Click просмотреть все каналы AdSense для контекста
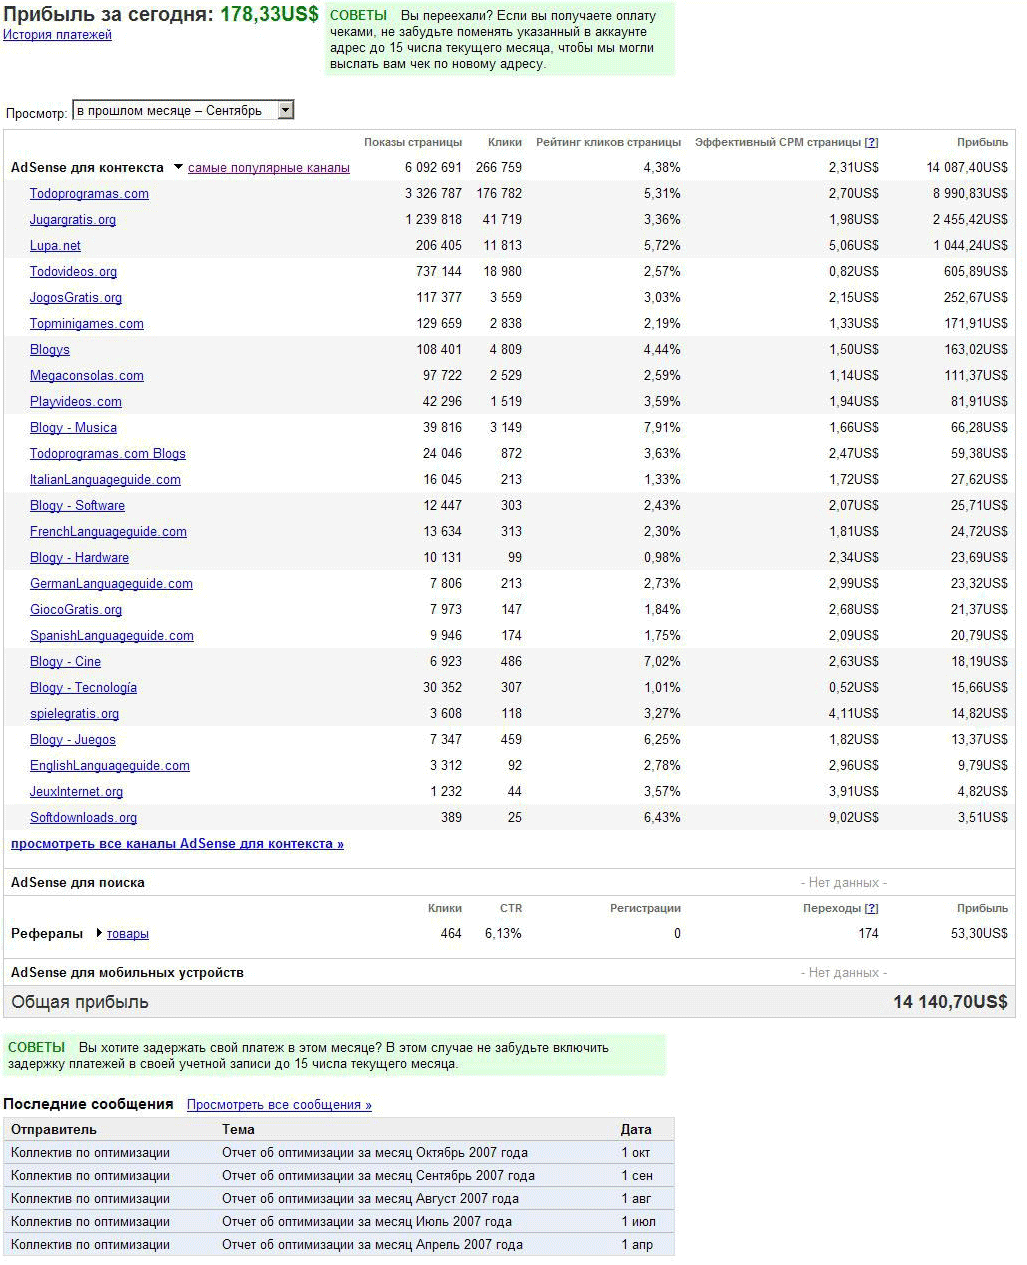This screenshot has height=1265, width=1027. pos(177,844)
